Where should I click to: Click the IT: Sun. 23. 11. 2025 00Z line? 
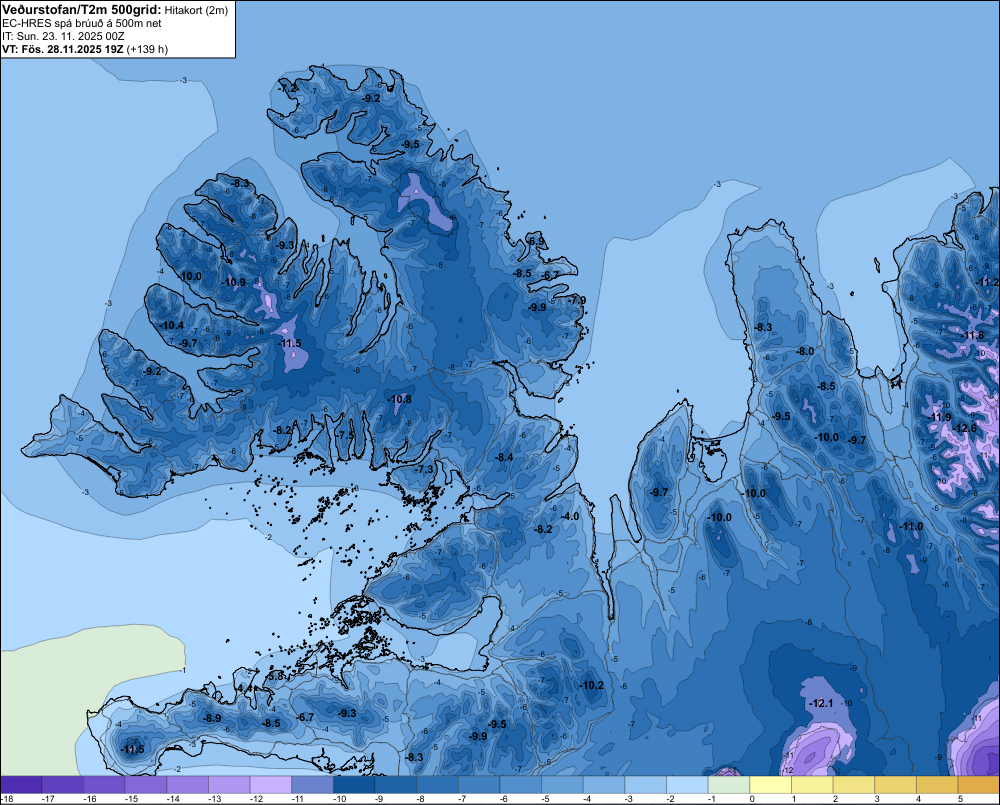tap(63, 36)
